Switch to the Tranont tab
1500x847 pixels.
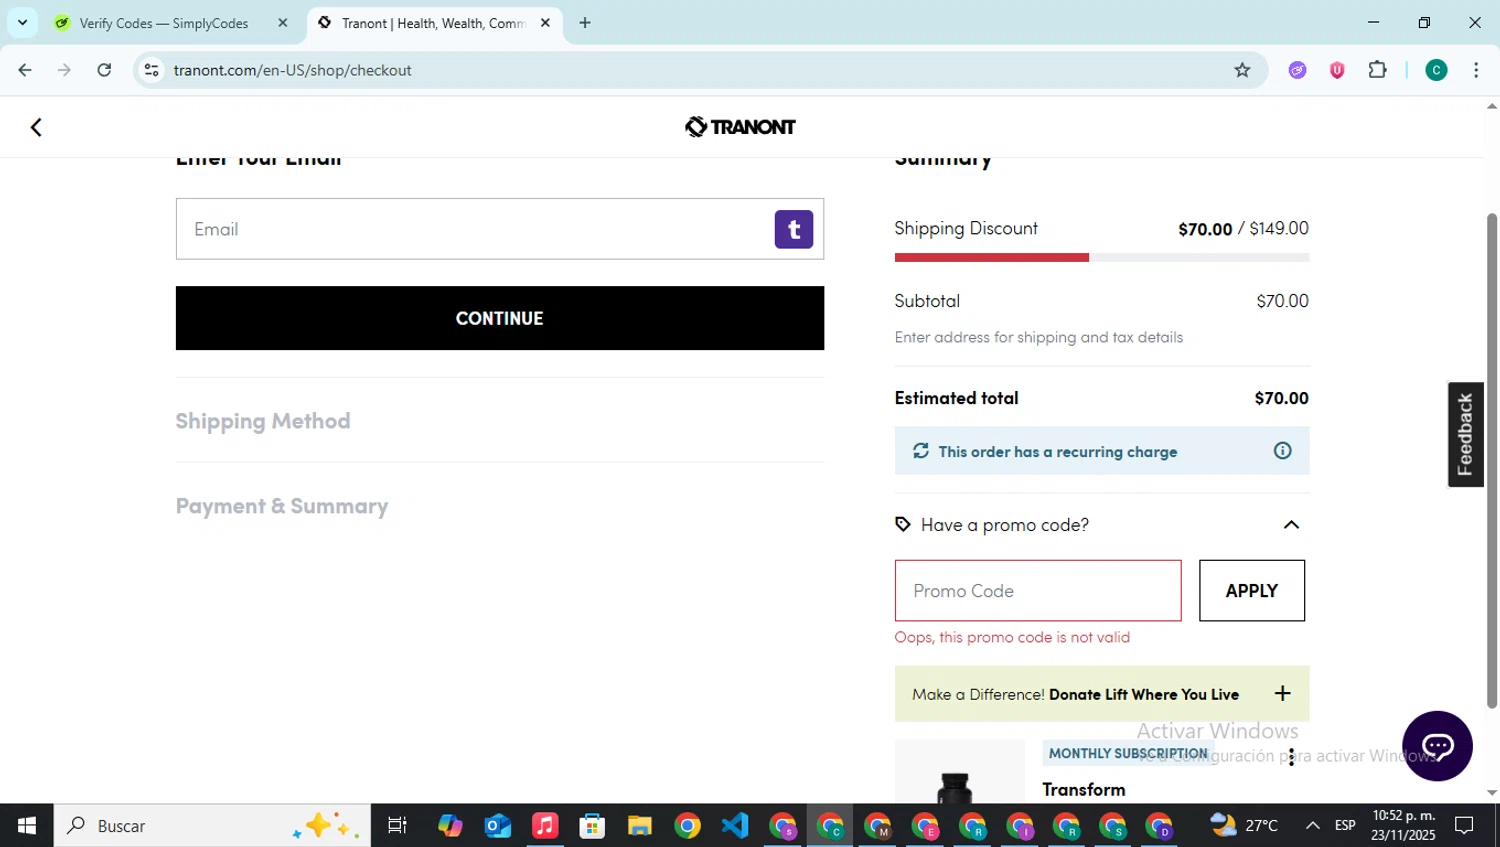[x=434, y=23]
